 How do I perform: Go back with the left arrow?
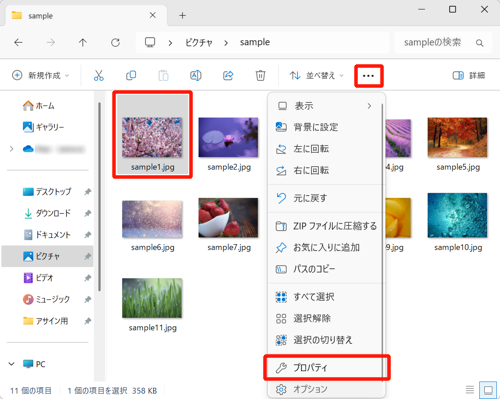coord(18,43)
